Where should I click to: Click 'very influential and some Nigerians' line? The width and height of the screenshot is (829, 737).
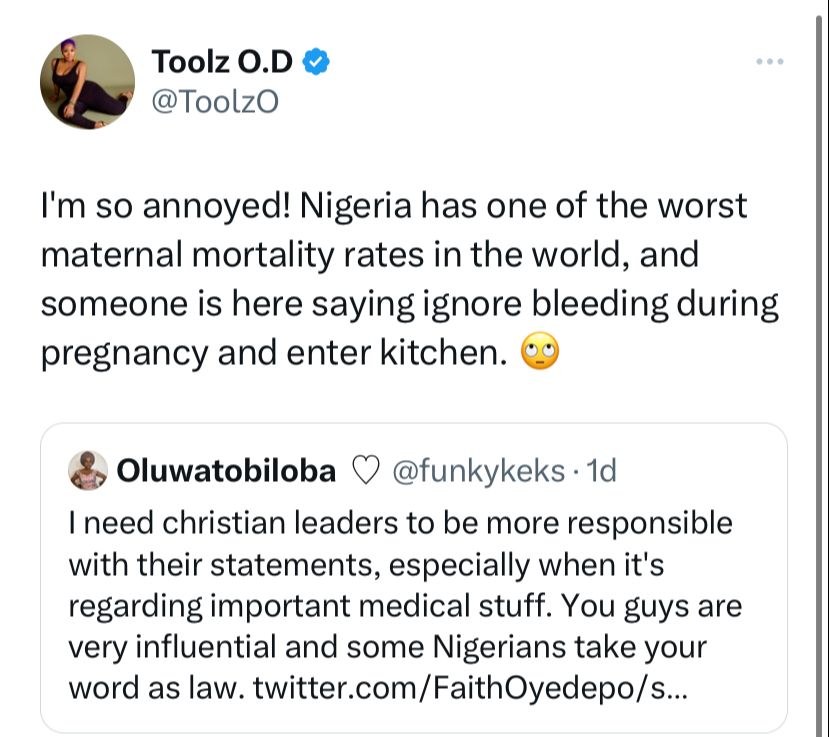pyautogui.click(x=388, y=647)
